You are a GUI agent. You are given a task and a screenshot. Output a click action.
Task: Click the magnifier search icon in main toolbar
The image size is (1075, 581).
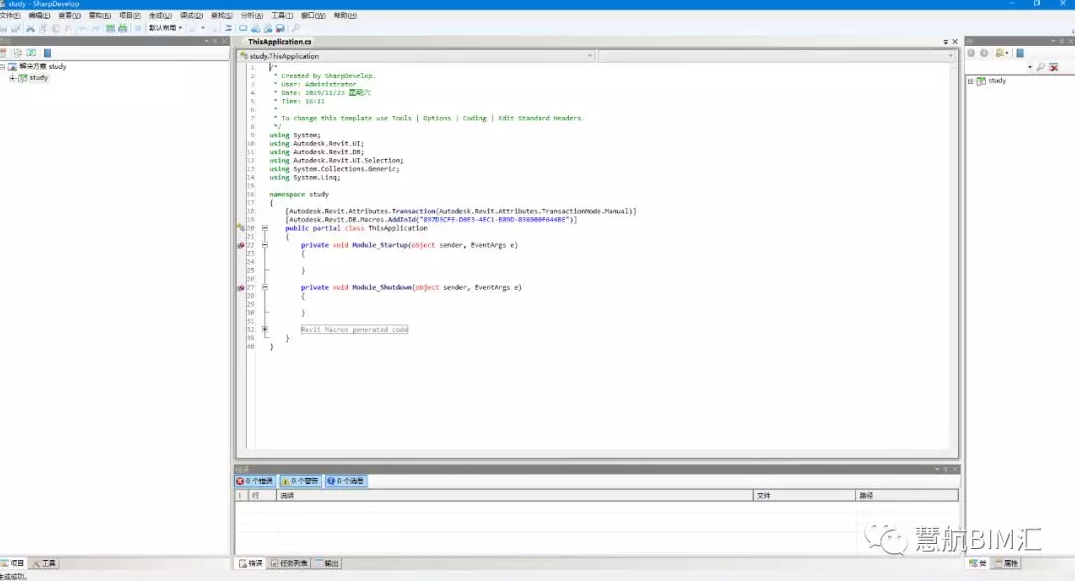[x=295, y=28]
